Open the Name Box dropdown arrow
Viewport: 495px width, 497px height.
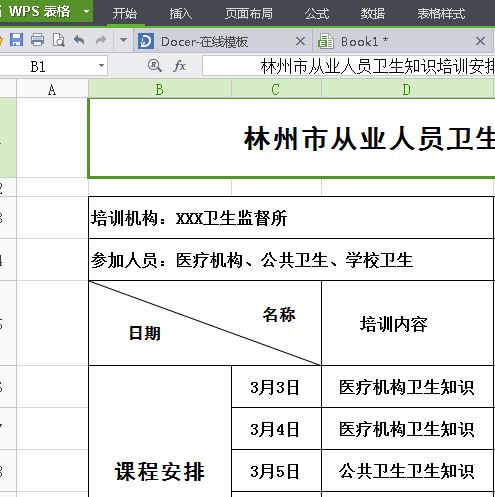[101, 66]
